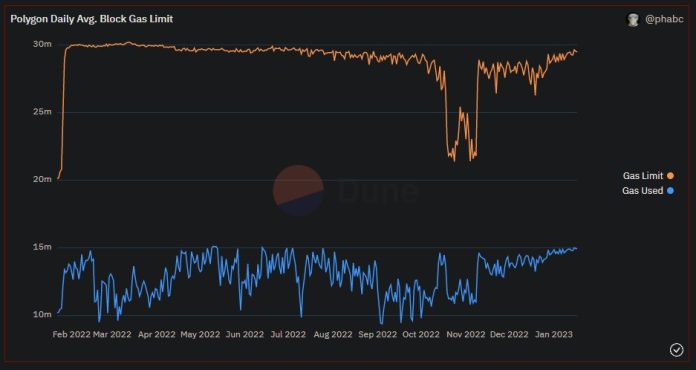Click the Aug 2022 x-axis label

coord(333,335)
